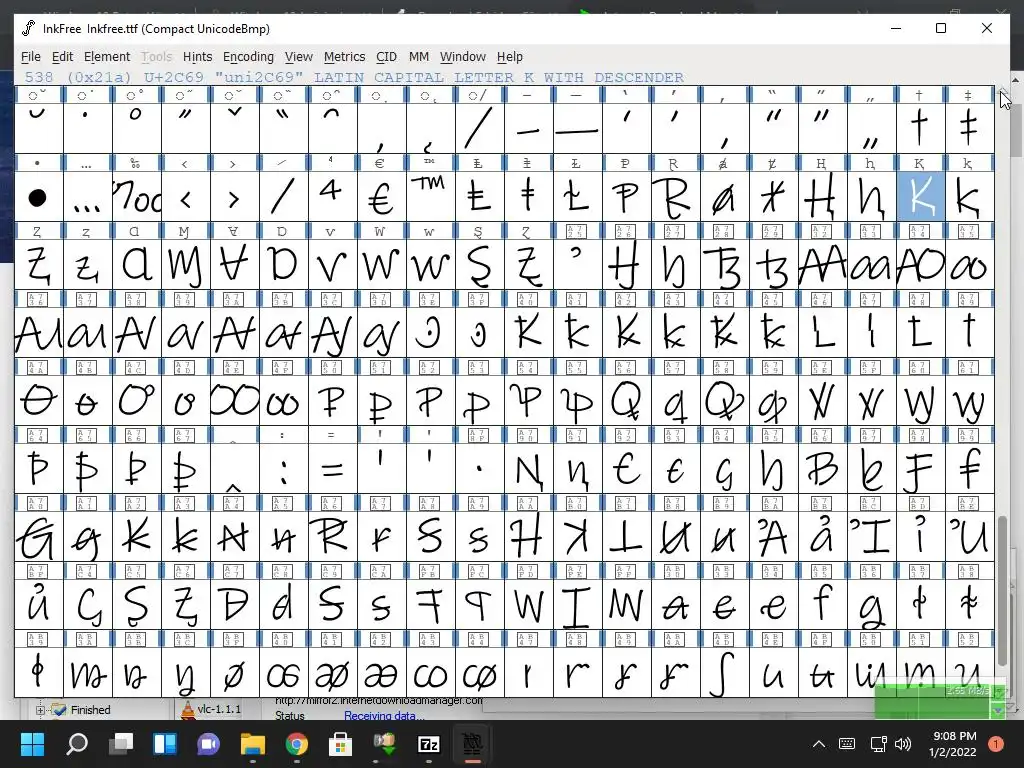Viewport: 1024px width, 768px height.
Task: Select the Finished tree item in background window
Action: [90, 710]
